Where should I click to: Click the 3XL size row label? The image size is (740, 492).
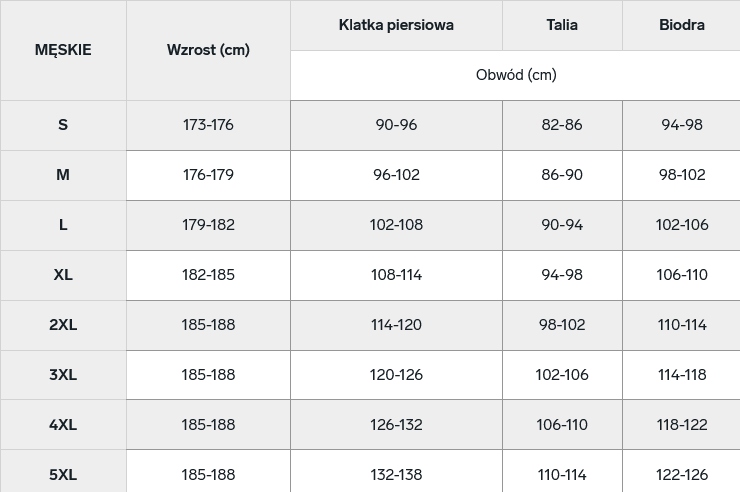(63, 375)
